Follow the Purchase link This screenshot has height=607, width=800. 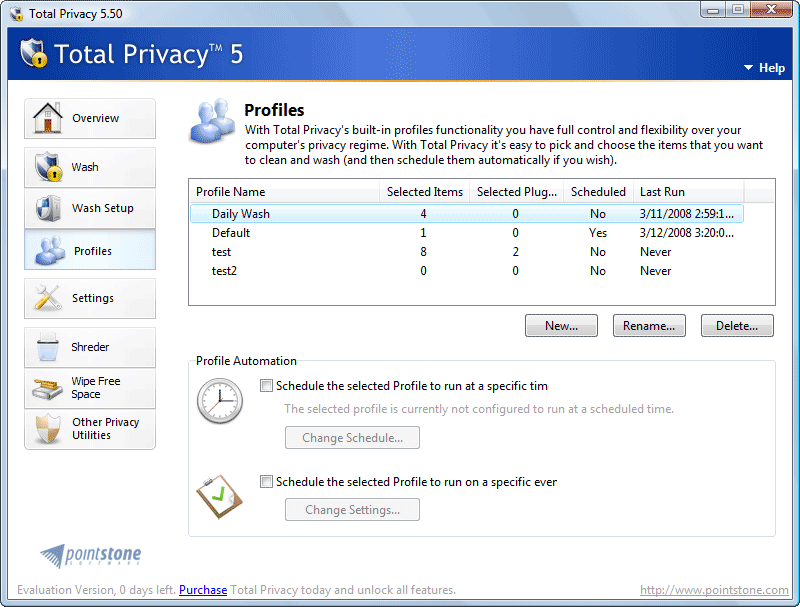[x=203, y=590]
